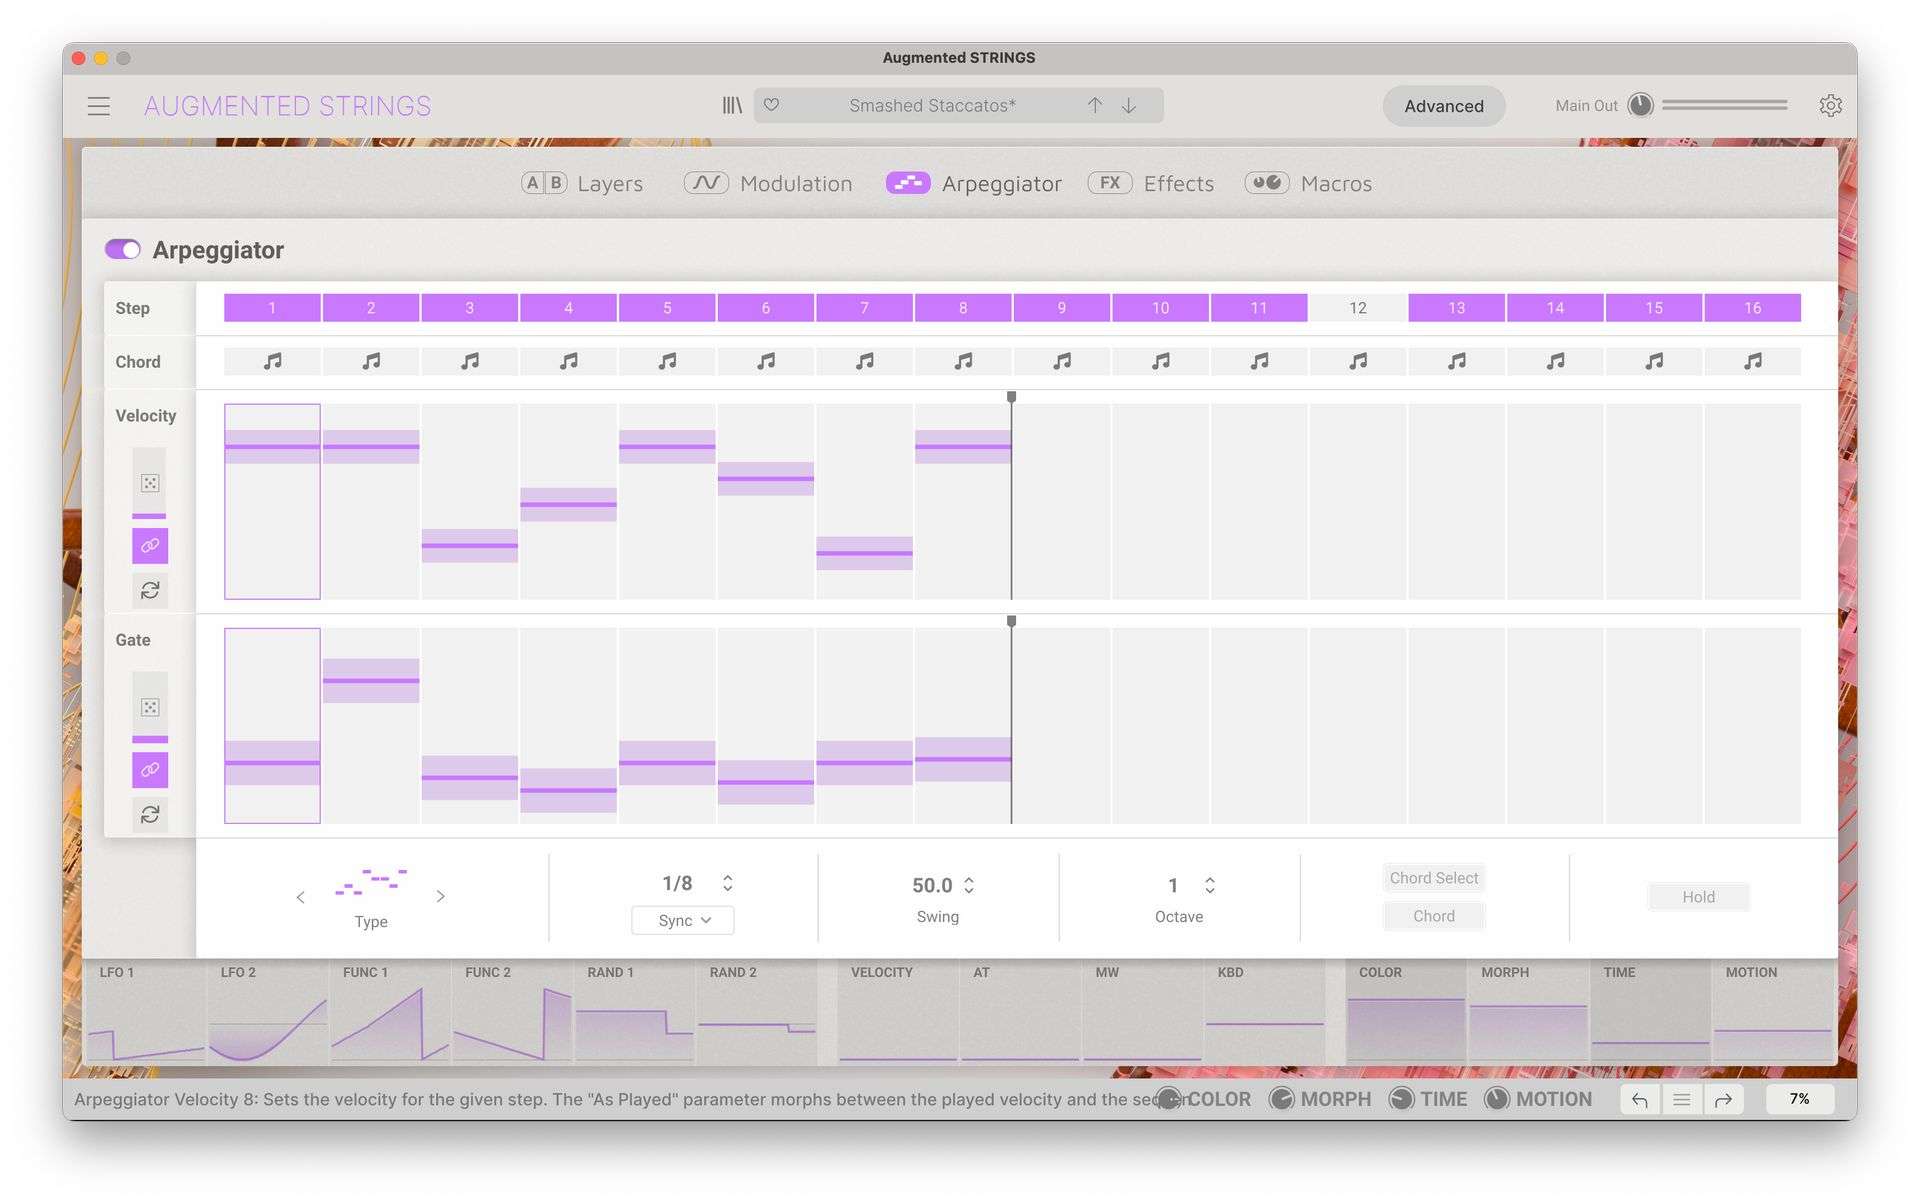
Task: Randomize velocity with the dice icon
Action: (x=150, y=483)
